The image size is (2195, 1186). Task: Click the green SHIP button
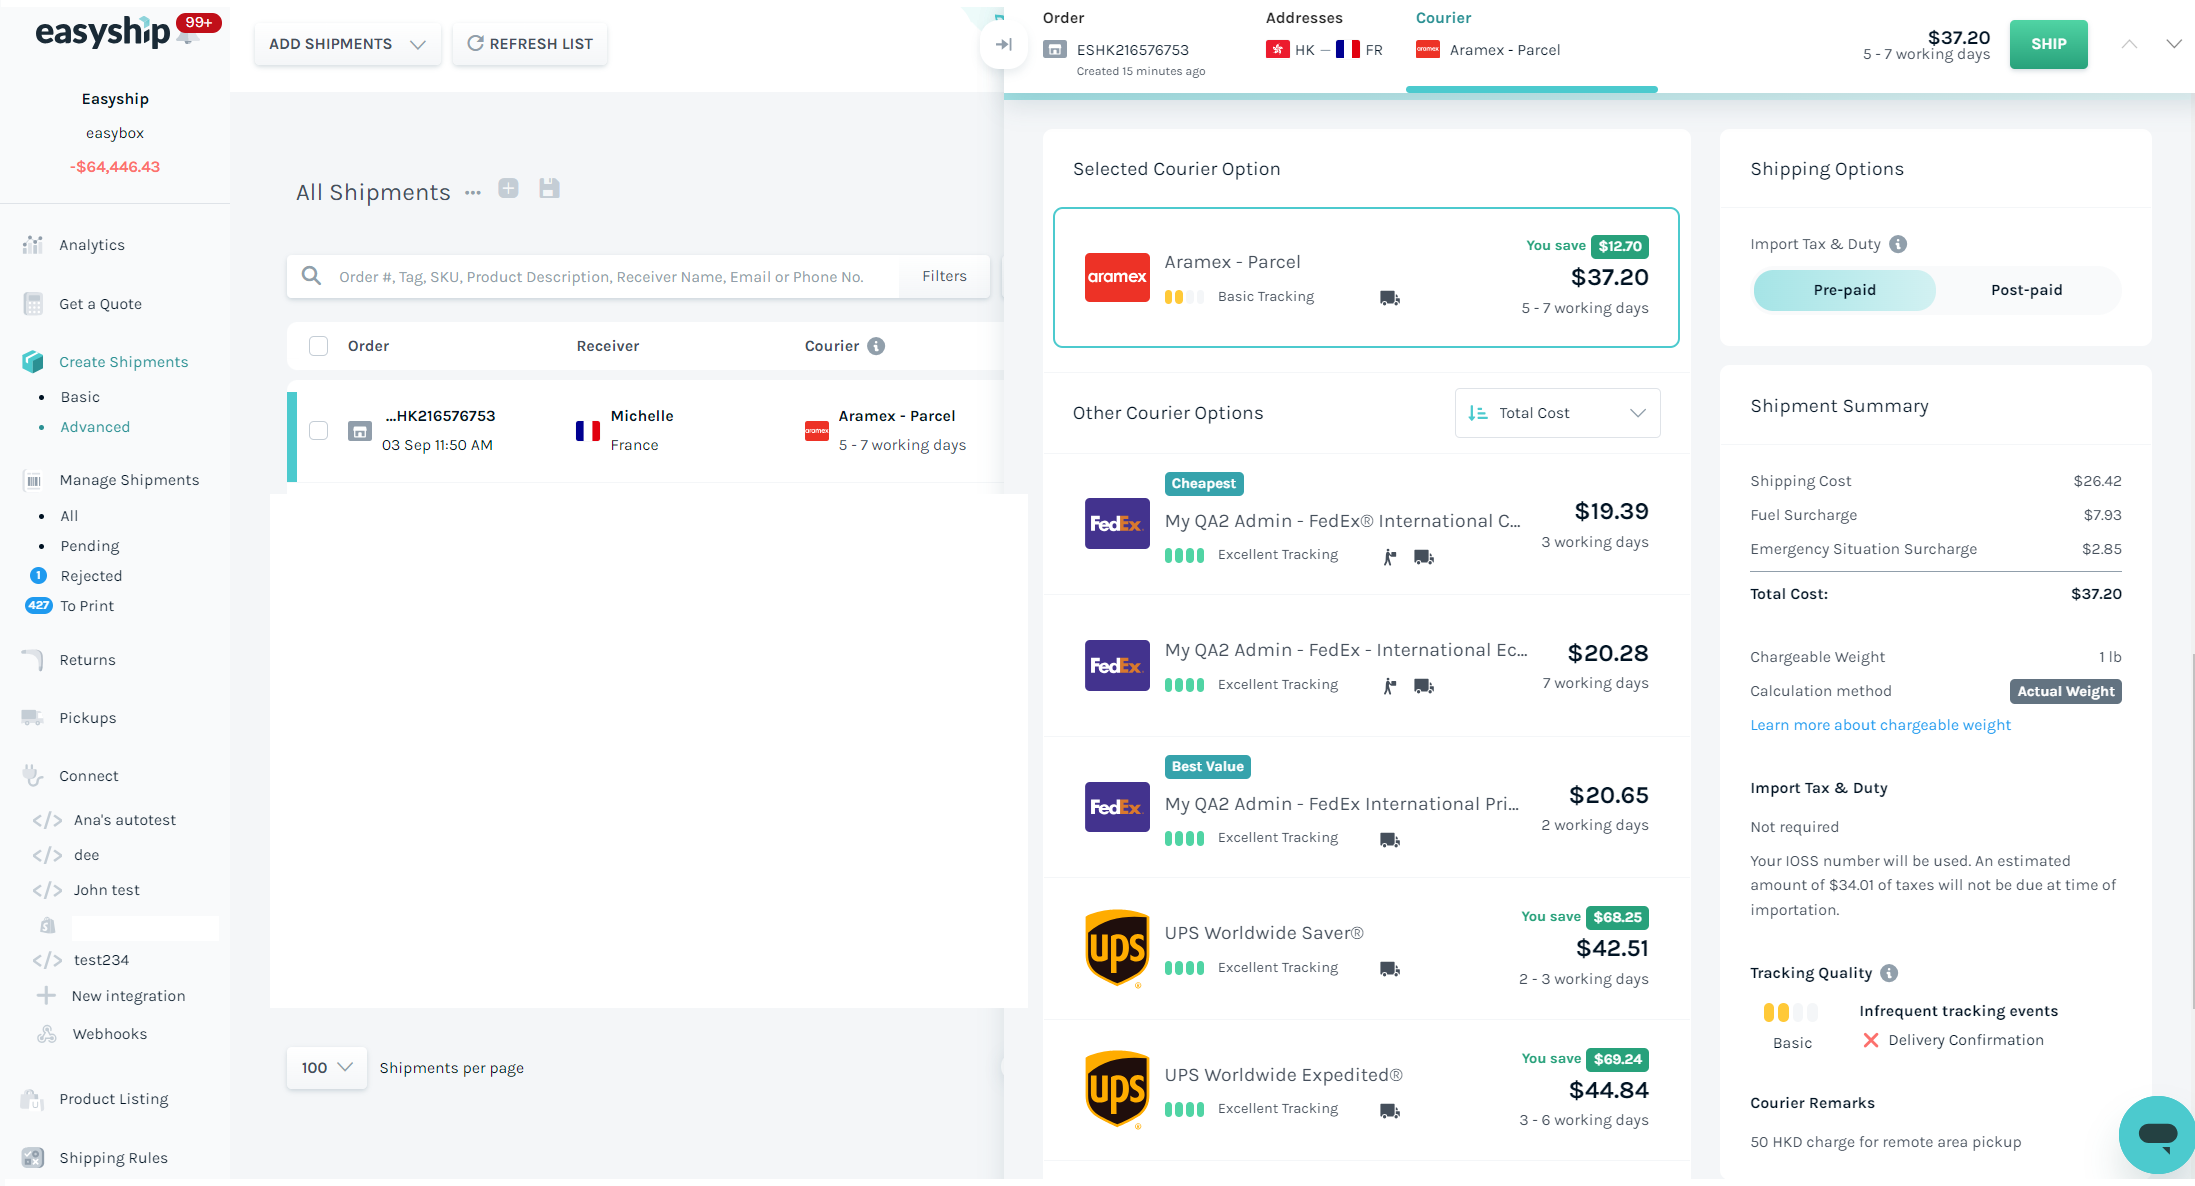point(2048,44)
